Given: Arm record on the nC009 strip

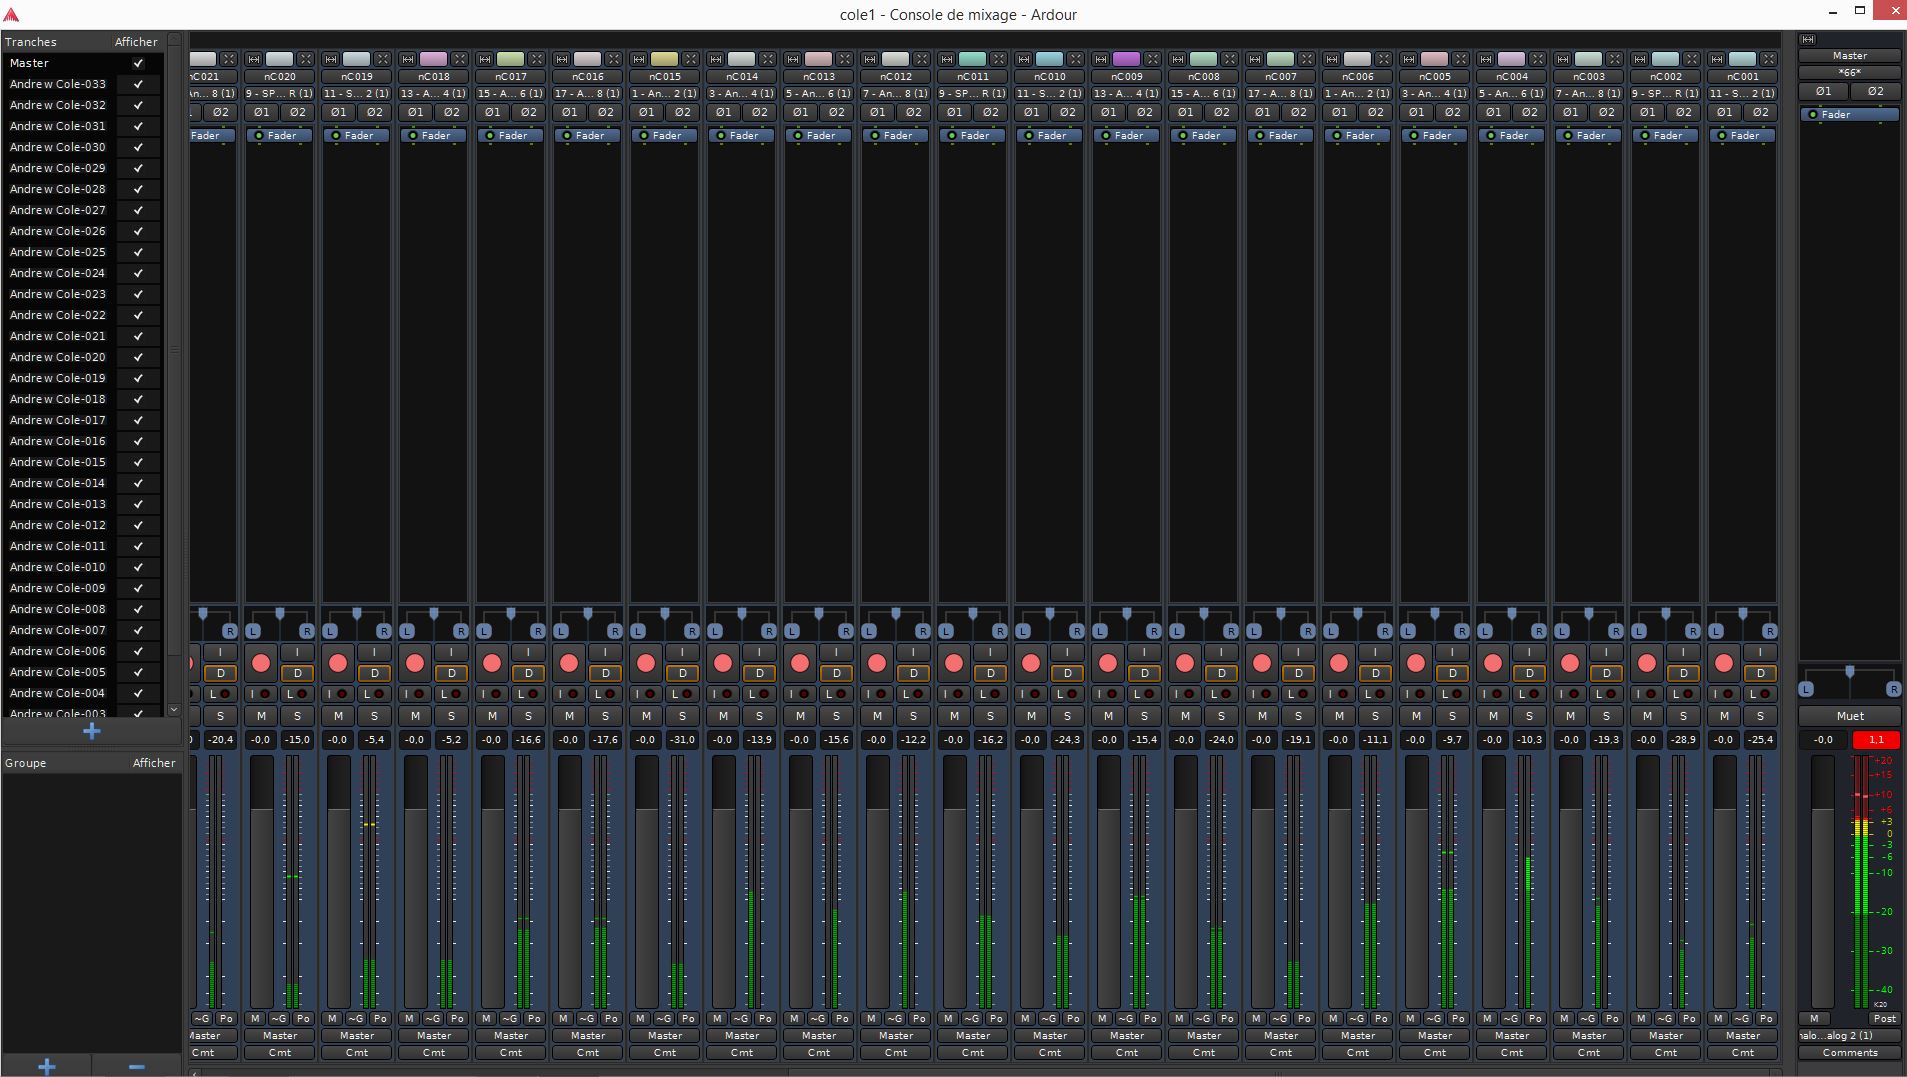Looking at the screenshot, I should click(x=1108, y=663).
